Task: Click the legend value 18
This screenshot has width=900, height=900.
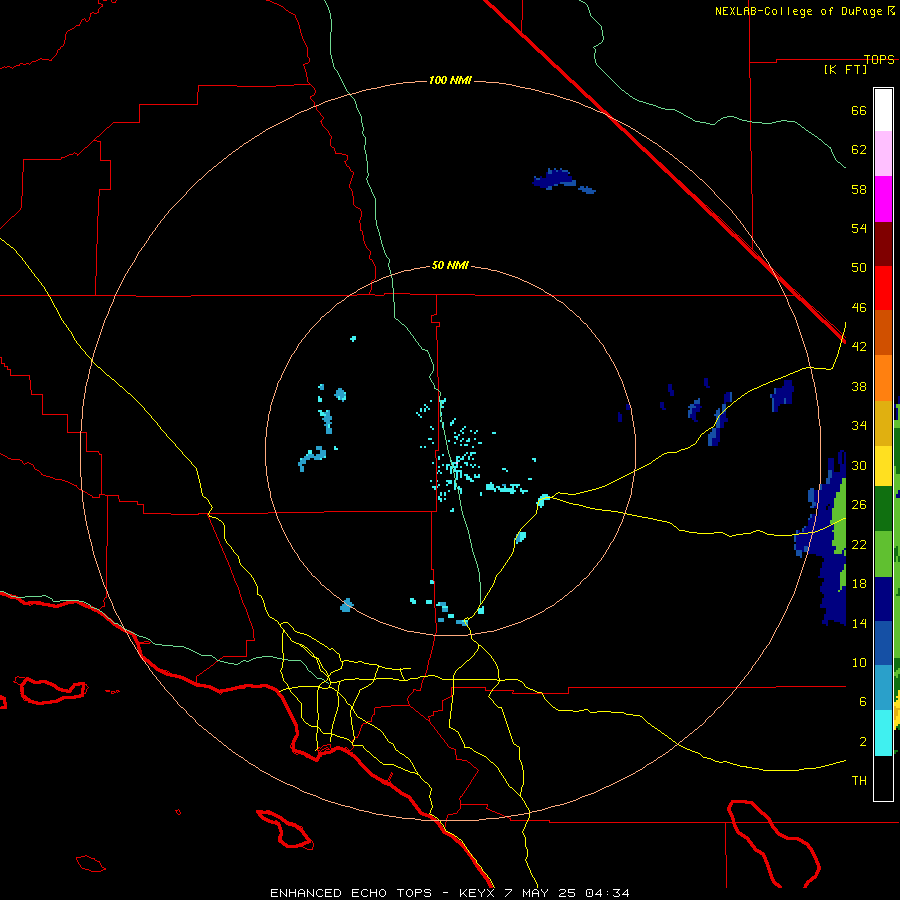Action: coord(859,584)
